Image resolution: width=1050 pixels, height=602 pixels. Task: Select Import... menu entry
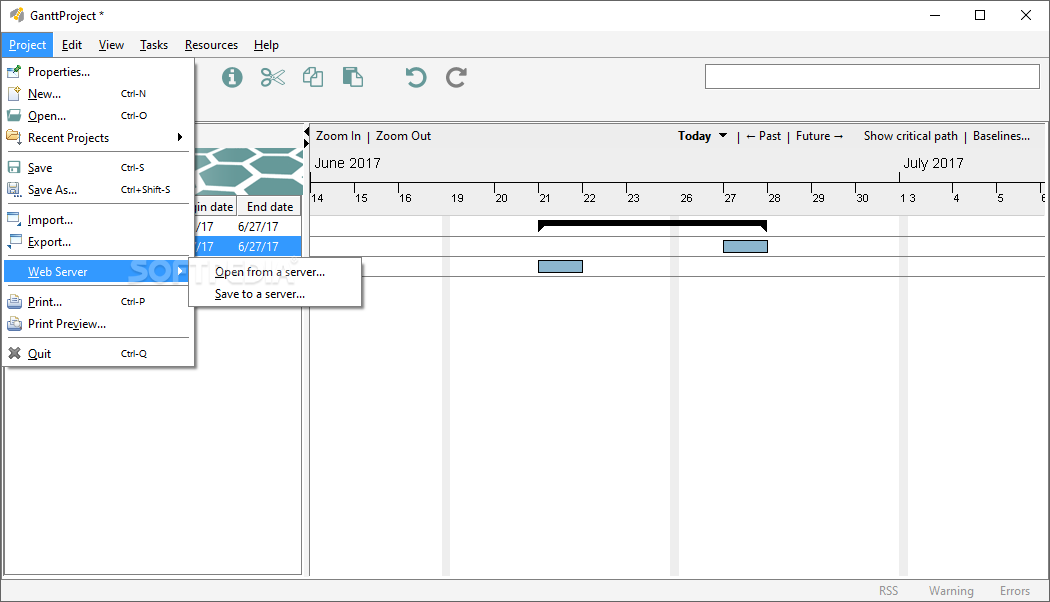click(98, 220)
